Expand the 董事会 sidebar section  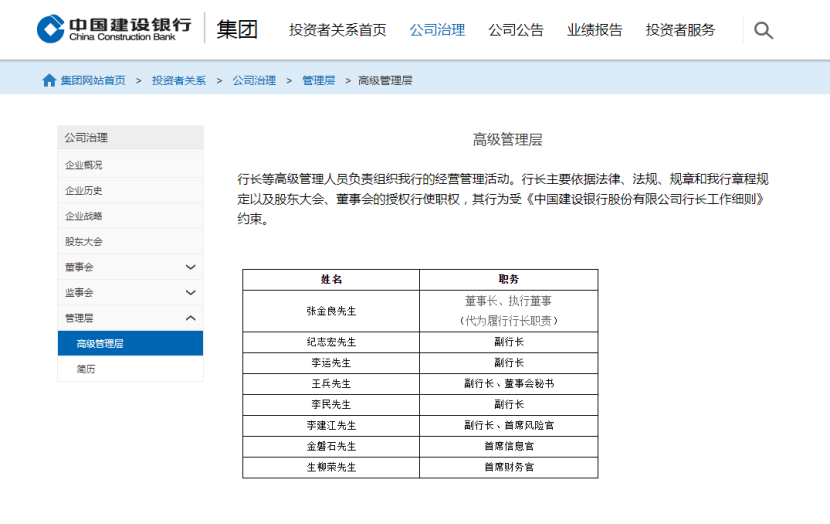click(190, 267)
